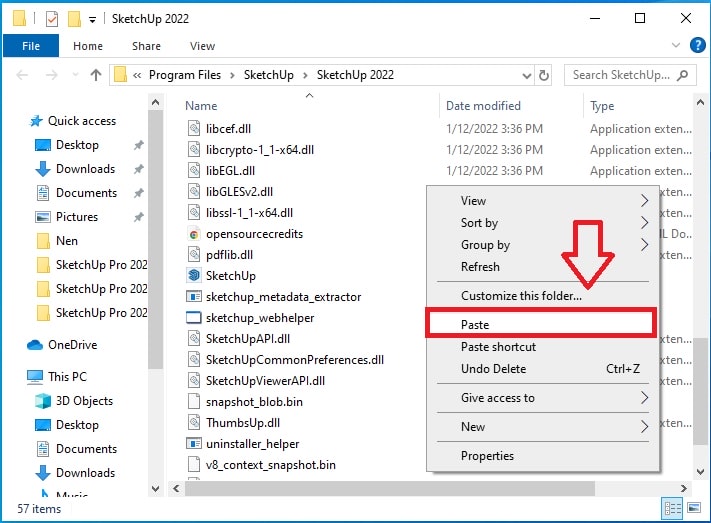Click Program Files in the breadcrumb path
711x523 pixels.
coord(185,75)
